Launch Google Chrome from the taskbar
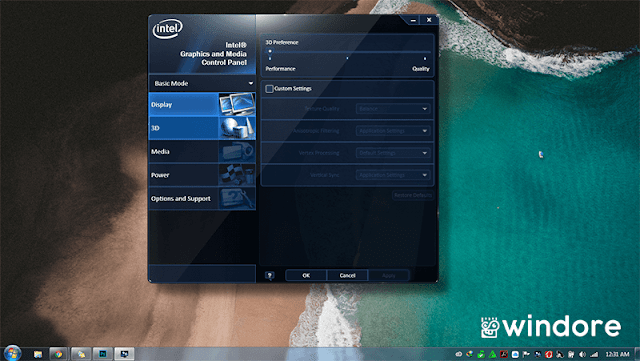This screenshot has width=640, height=361. [58, 354]
